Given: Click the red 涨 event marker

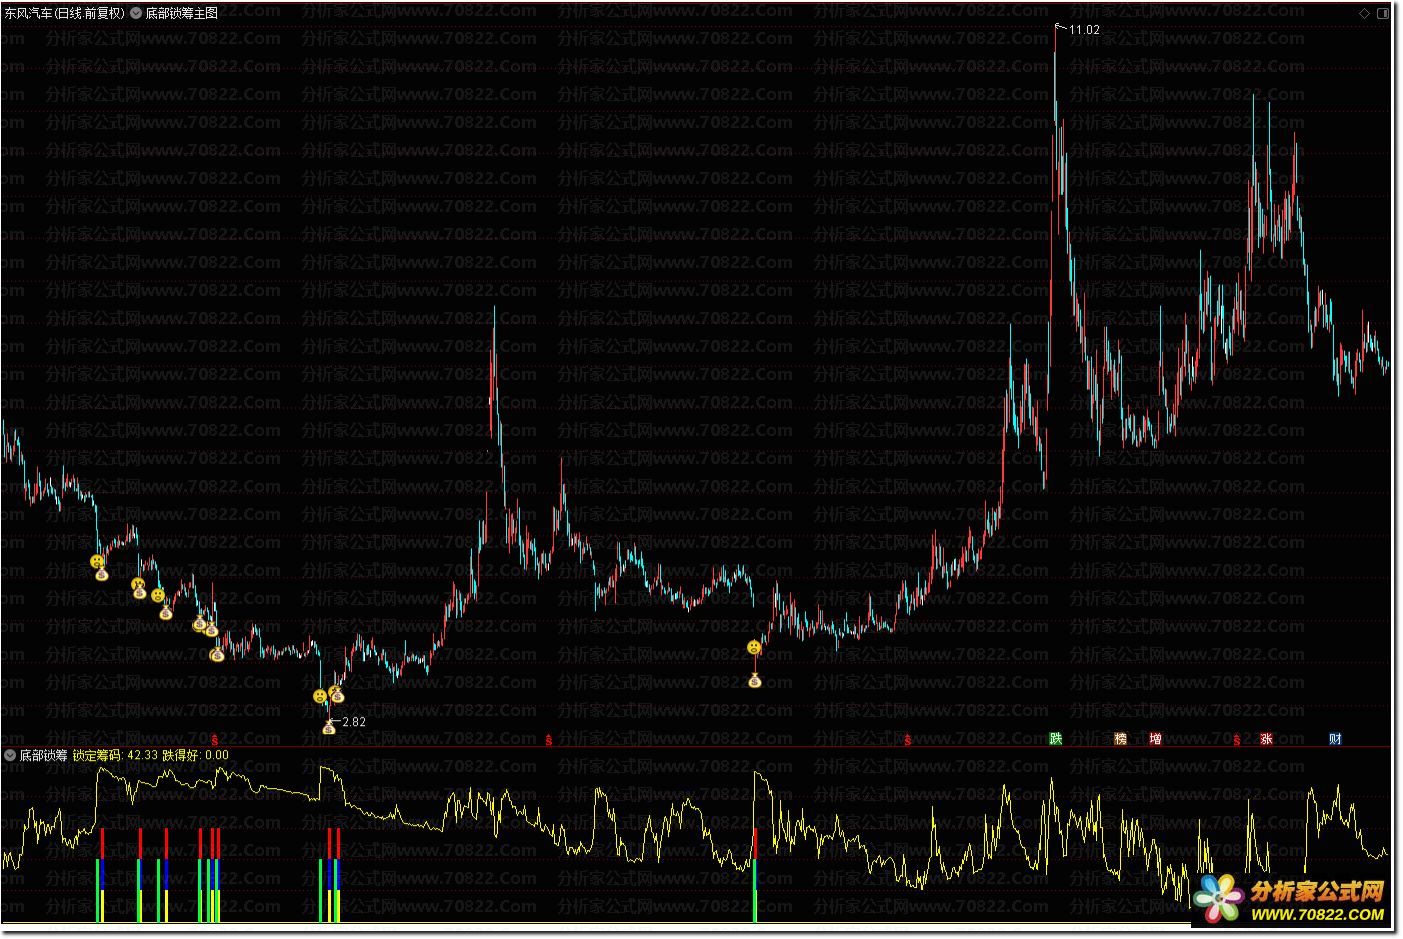Looking at the screenshot, I should click(1266, 739).
